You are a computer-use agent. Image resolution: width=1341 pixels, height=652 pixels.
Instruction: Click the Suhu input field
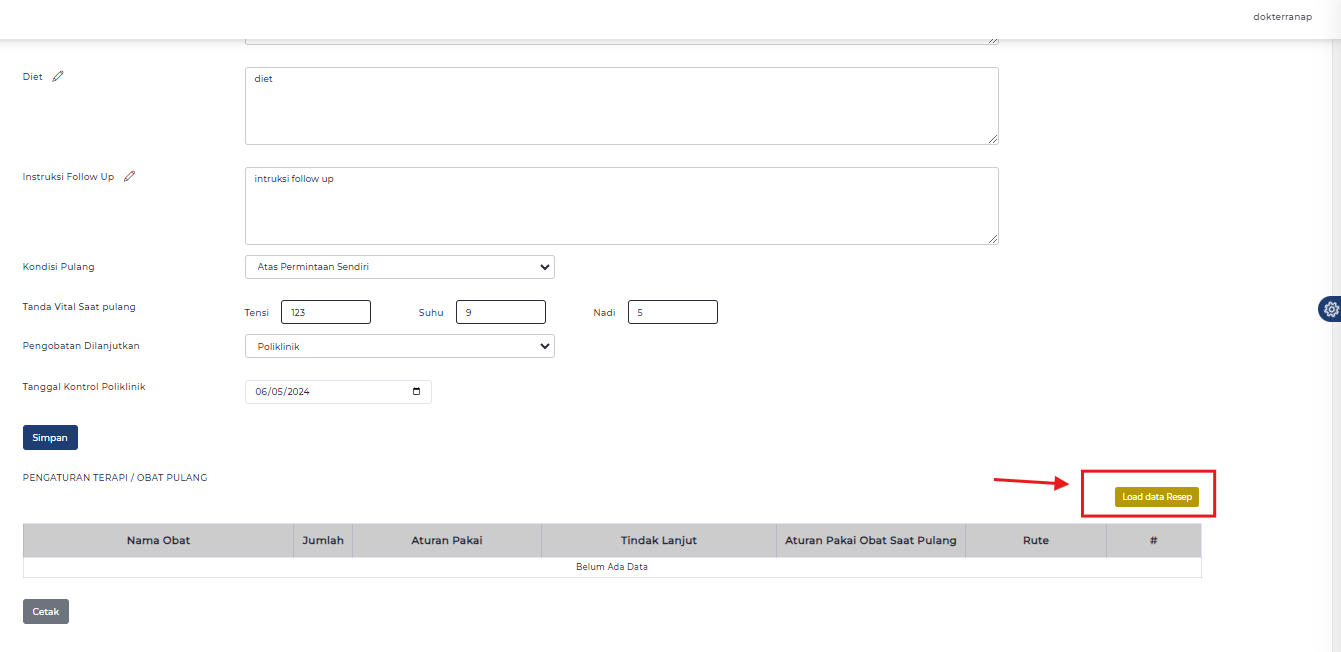500,311
